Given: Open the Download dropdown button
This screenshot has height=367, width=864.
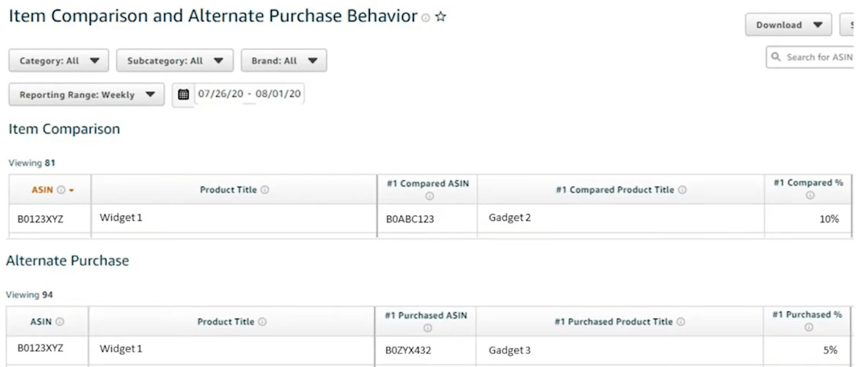Looking at the screenshot, I should click(789, 25).
